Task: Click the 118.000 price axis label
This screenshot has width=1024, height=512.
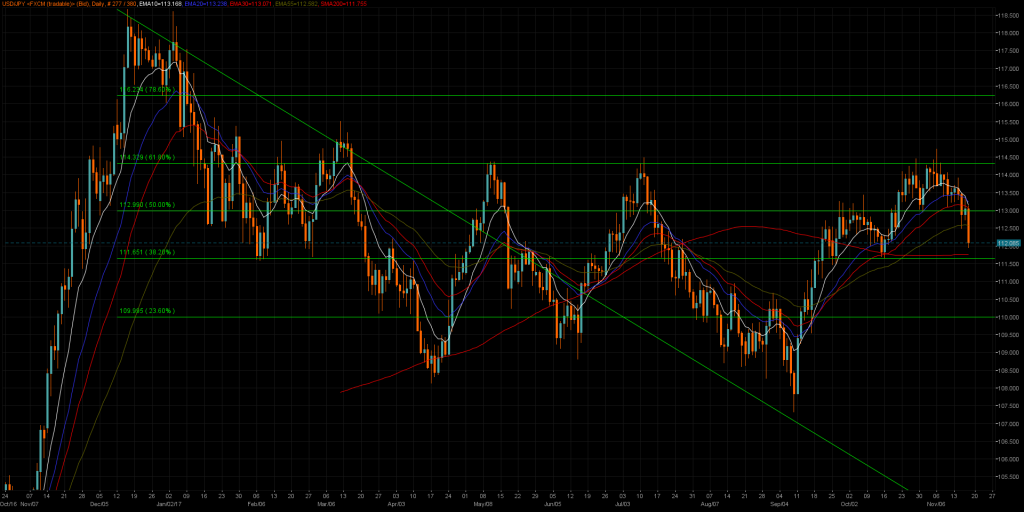Action: (x=1009, y=33)
